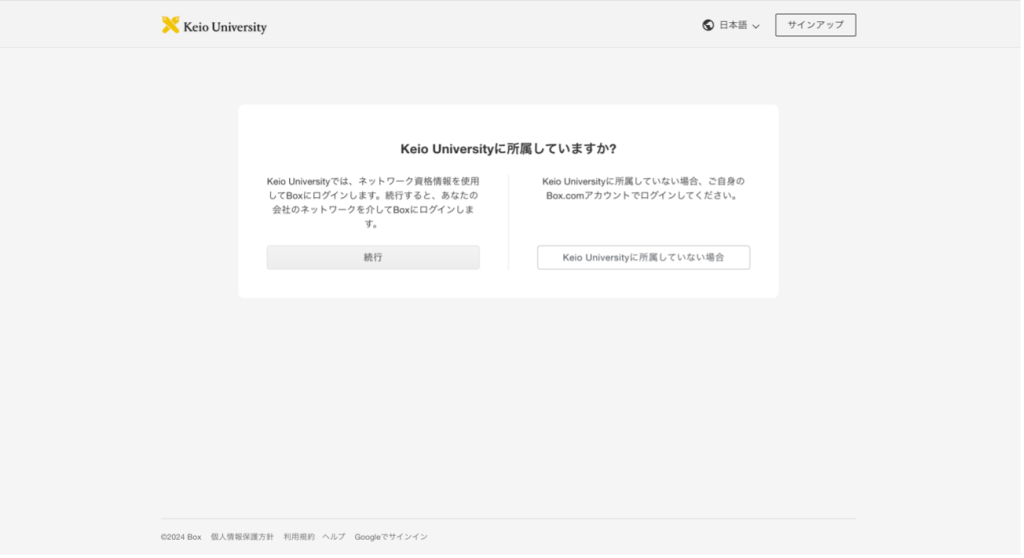Open the 個人情報保護方針 footer link
This screenshot has height=558, width=1024.
pos(242,538)
